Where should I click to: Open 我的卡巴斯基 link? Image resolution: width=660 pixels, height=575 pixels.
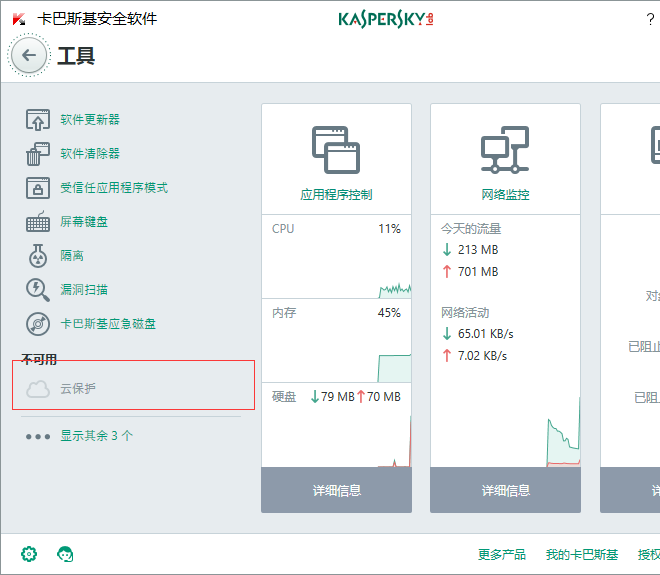[582, 554]
